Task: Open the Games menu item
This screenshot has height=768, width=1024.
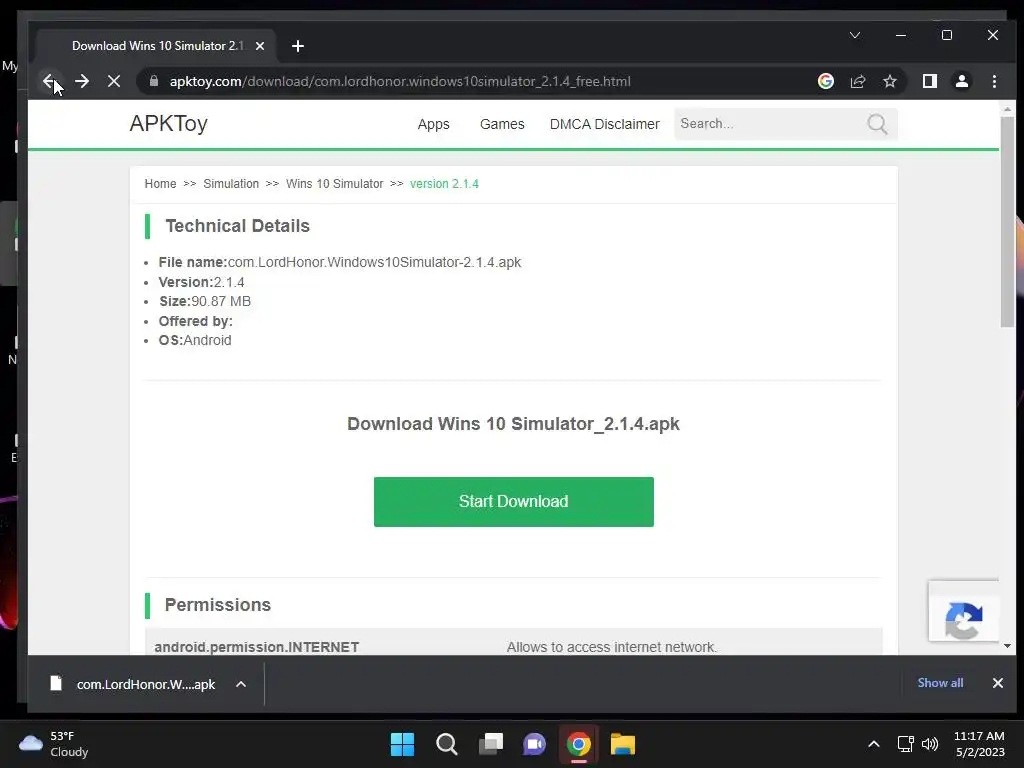Action: tap(502, 124)
